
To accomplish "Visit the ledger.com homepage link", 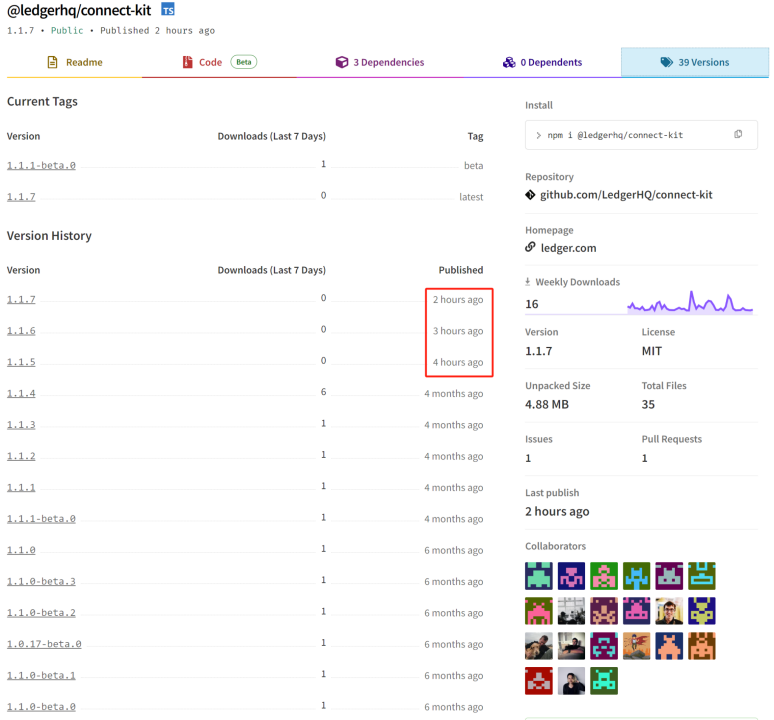I will tap(568, 248).
